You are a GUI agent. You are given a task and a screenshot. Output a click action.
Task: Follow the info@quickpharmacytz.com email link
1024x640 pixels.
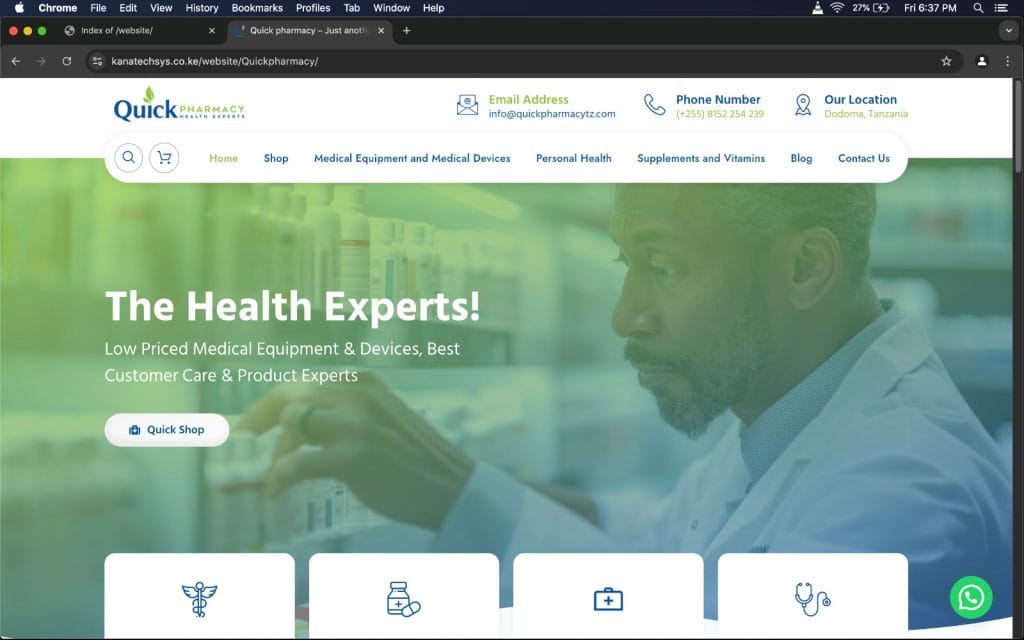point(551,113)
